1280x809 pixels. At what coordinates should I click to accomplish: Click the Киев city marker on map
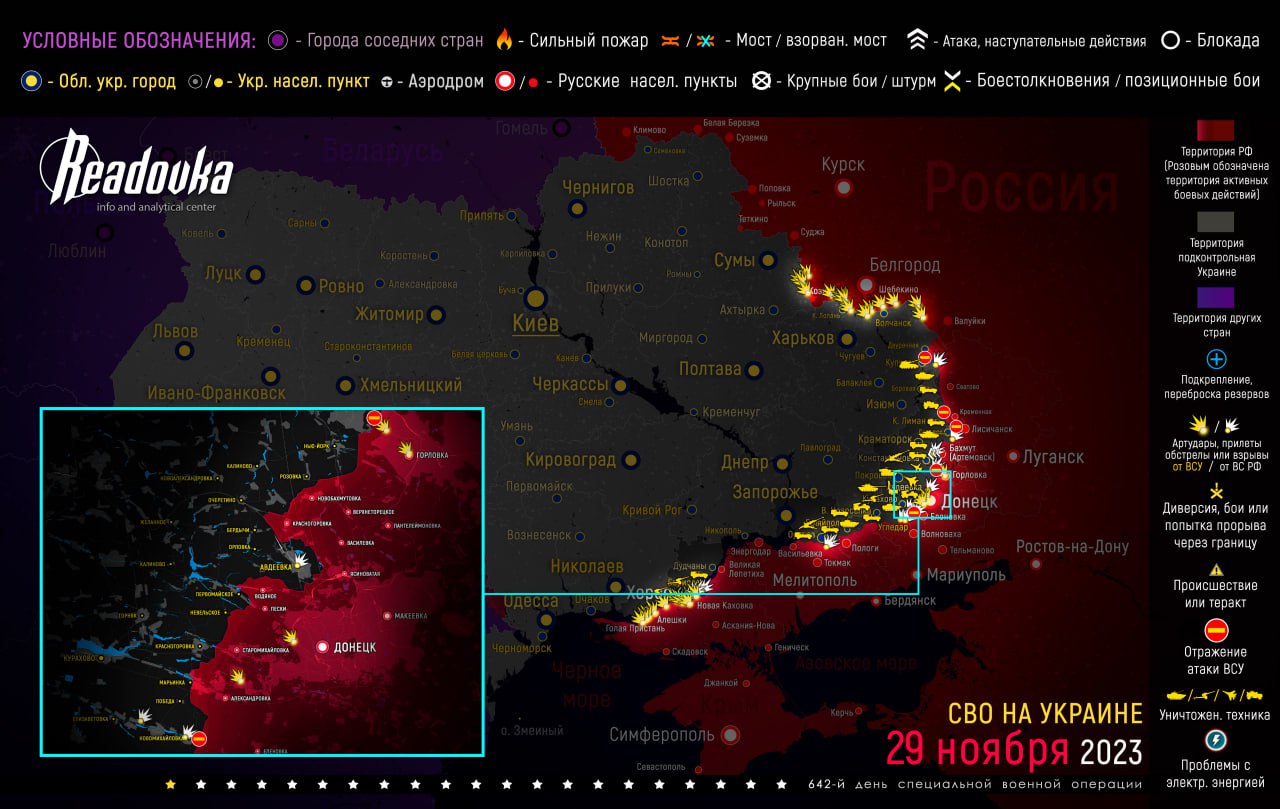tap(536, 298)
